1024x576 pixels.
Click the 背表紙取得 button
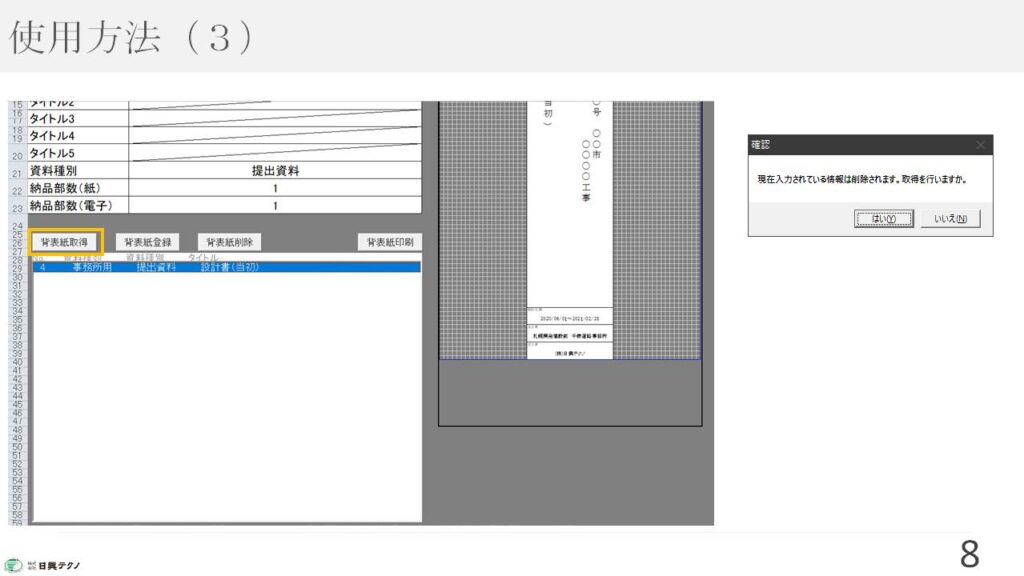[x=66, y=242]
